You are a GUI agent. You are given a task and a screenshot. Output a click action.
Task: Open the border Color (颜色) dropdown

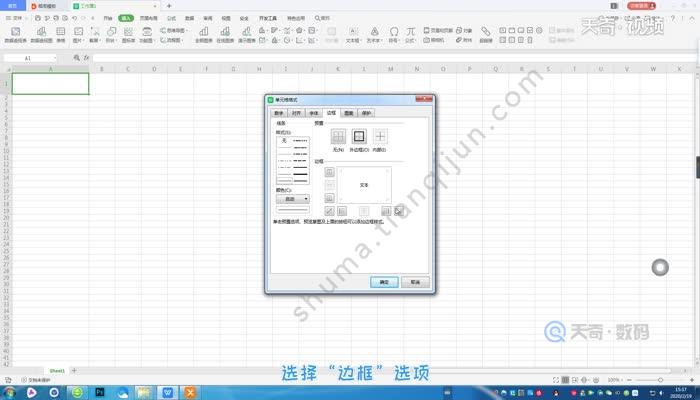pos(293,199)
